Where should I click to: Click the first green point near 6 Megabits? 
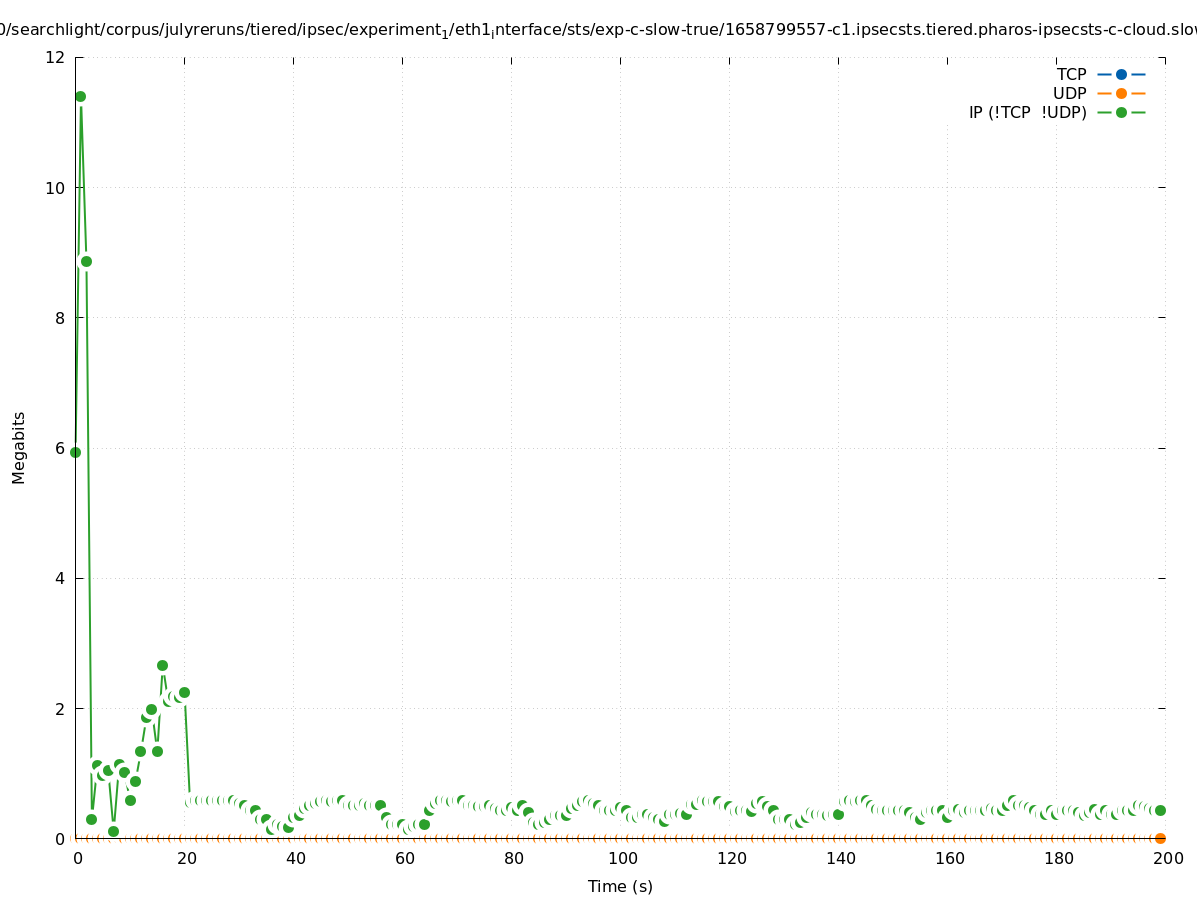[x=75, y=452]
